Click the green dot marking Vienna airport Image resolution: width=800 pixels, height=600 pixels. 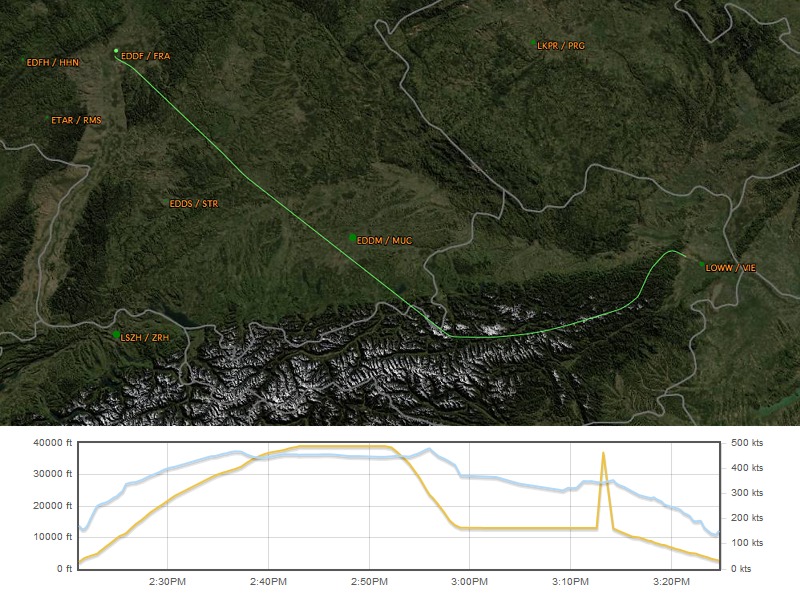click(x=702, y=264)
